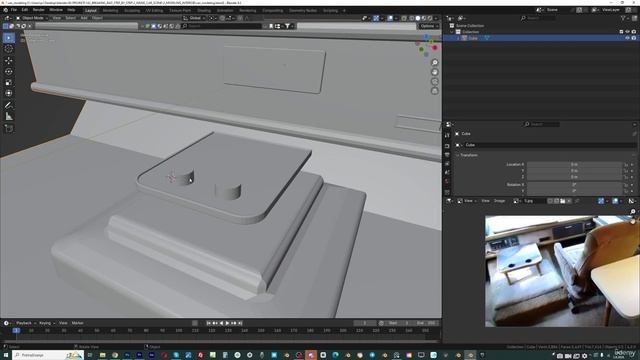Expand the Cube tree item
640x360 pixels.
458,38
